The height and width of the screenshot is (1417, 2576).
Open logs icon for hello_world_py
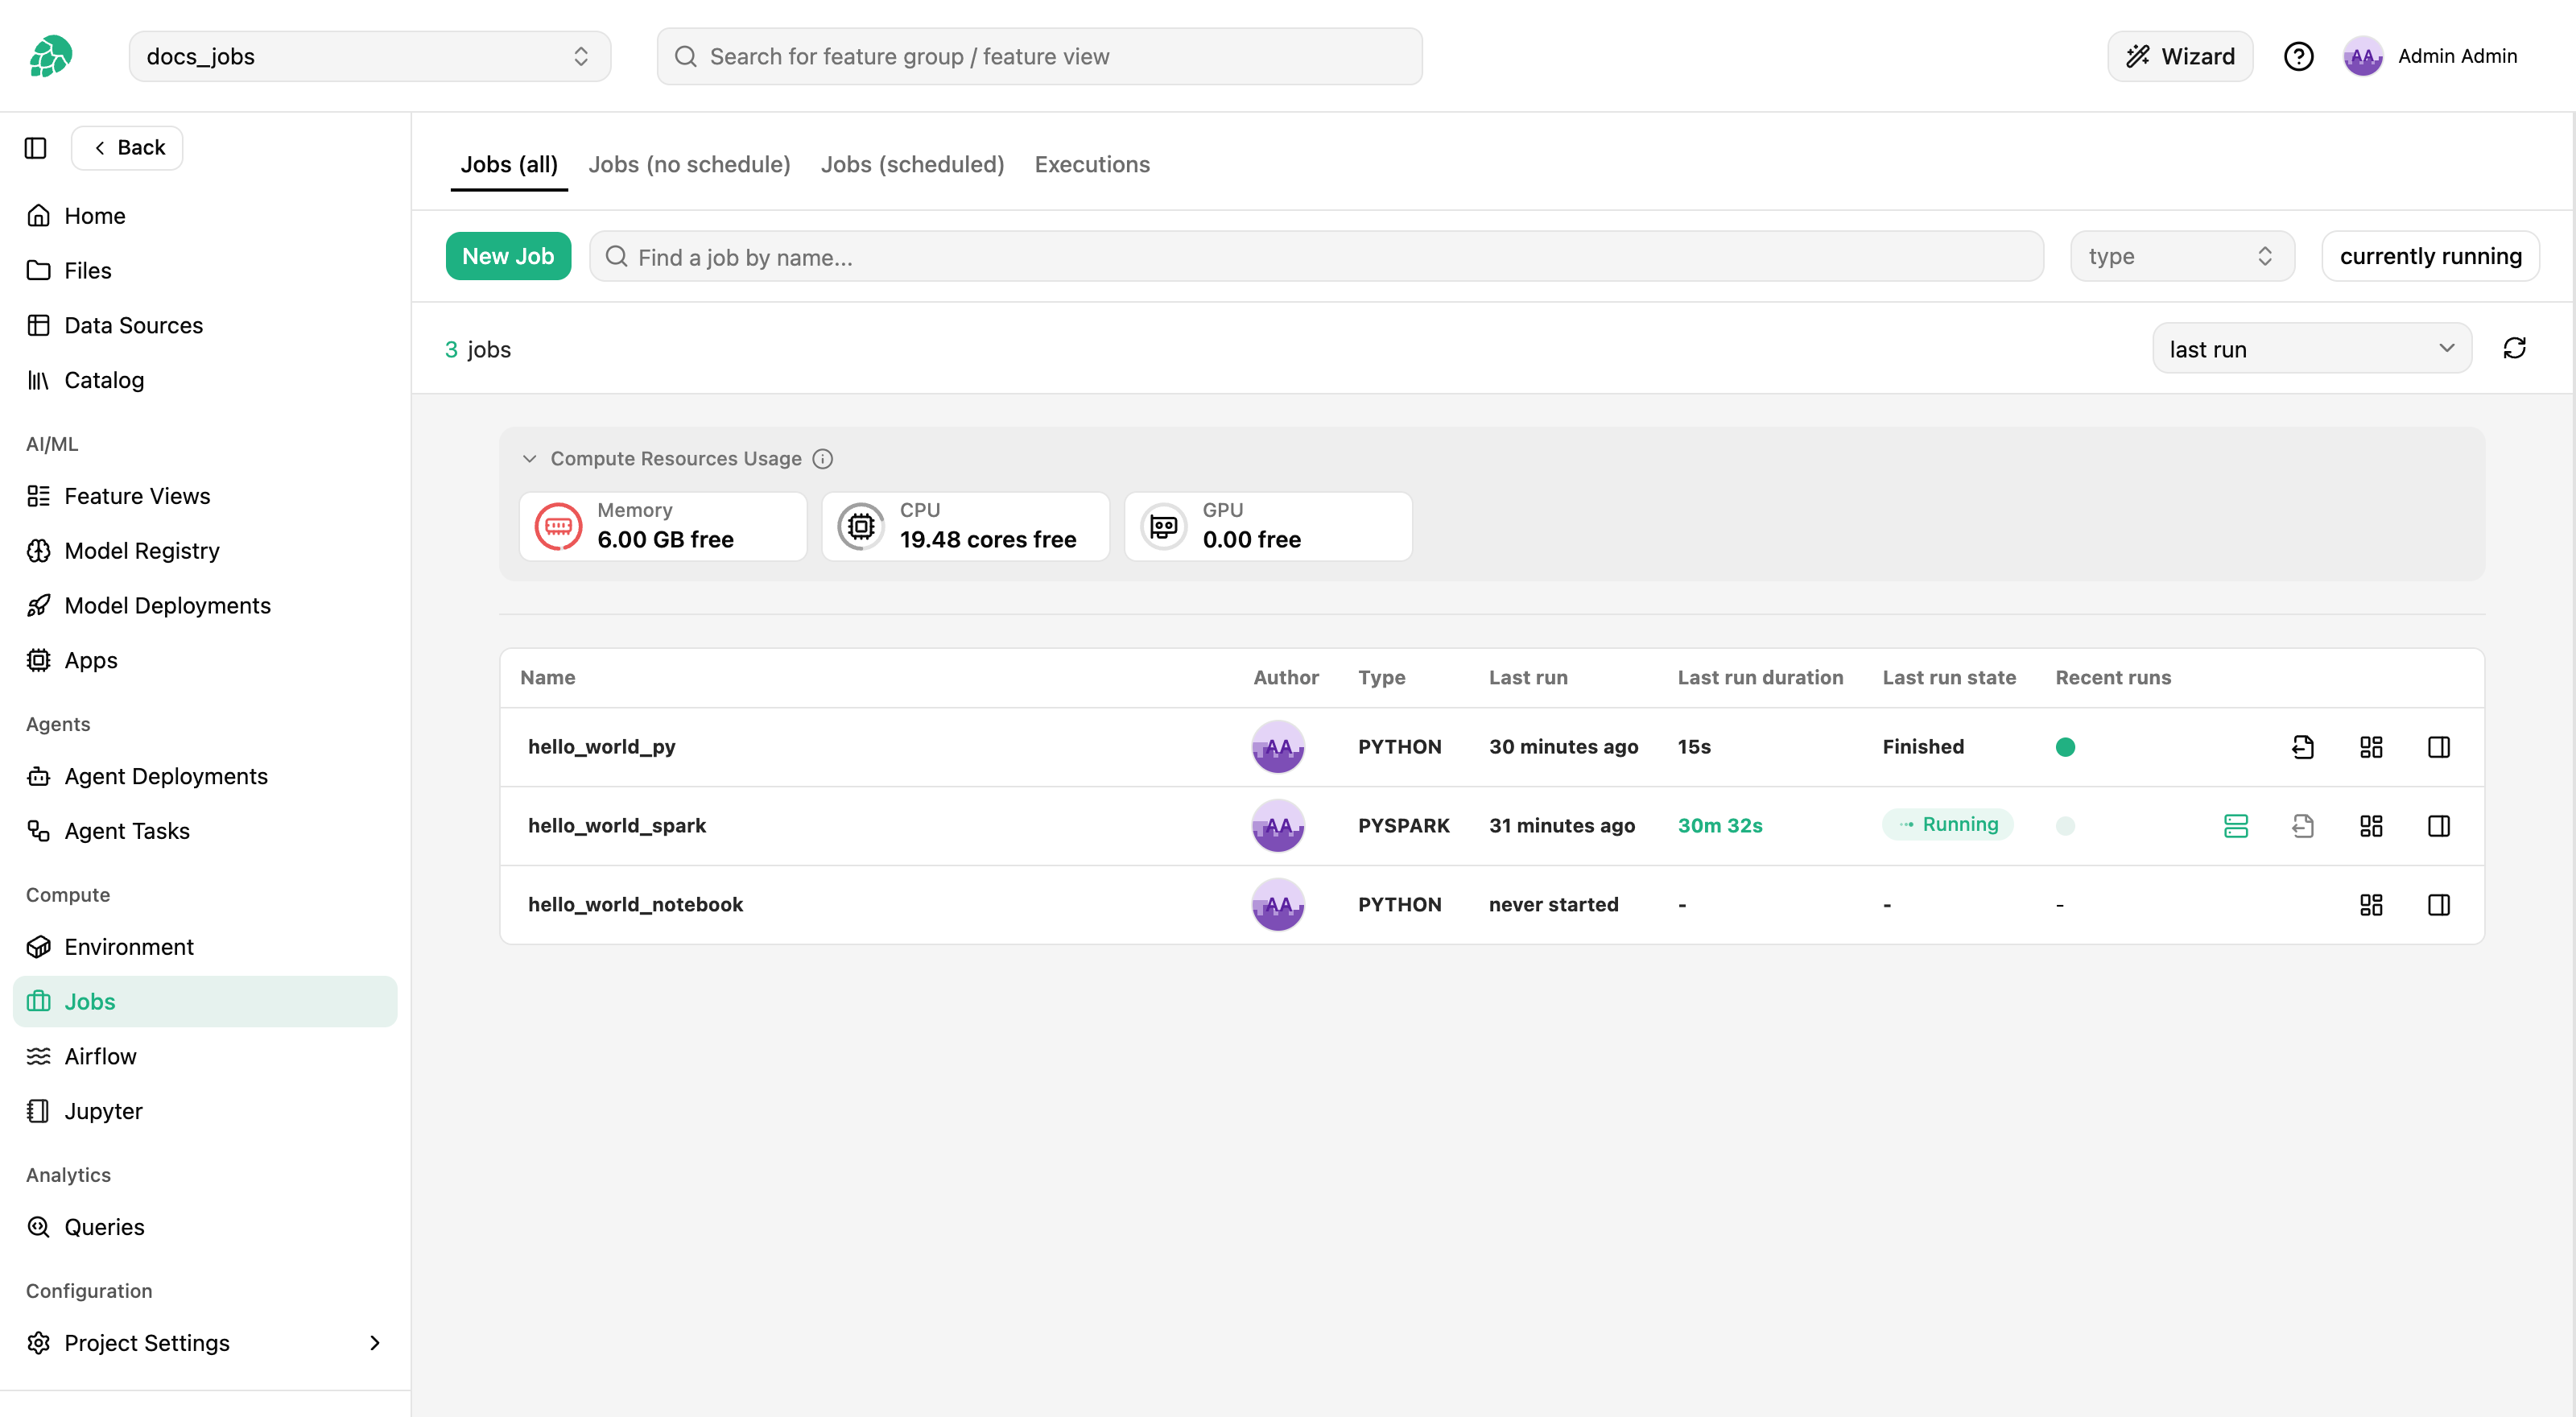point(2303,747)
